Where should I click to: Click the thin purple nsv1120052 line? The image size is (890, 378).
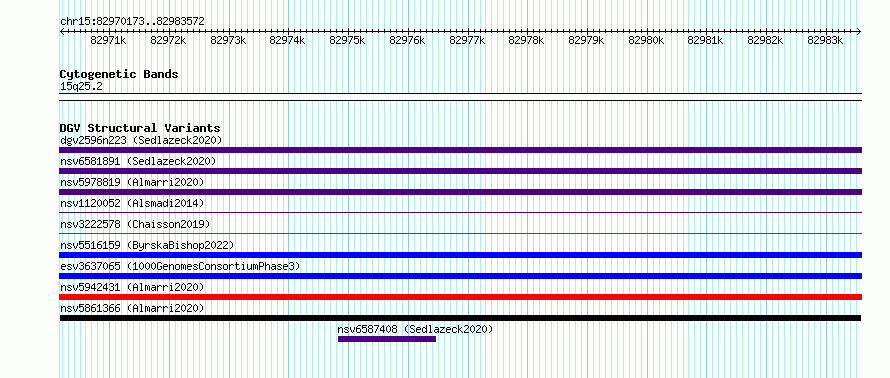point(460,212)
